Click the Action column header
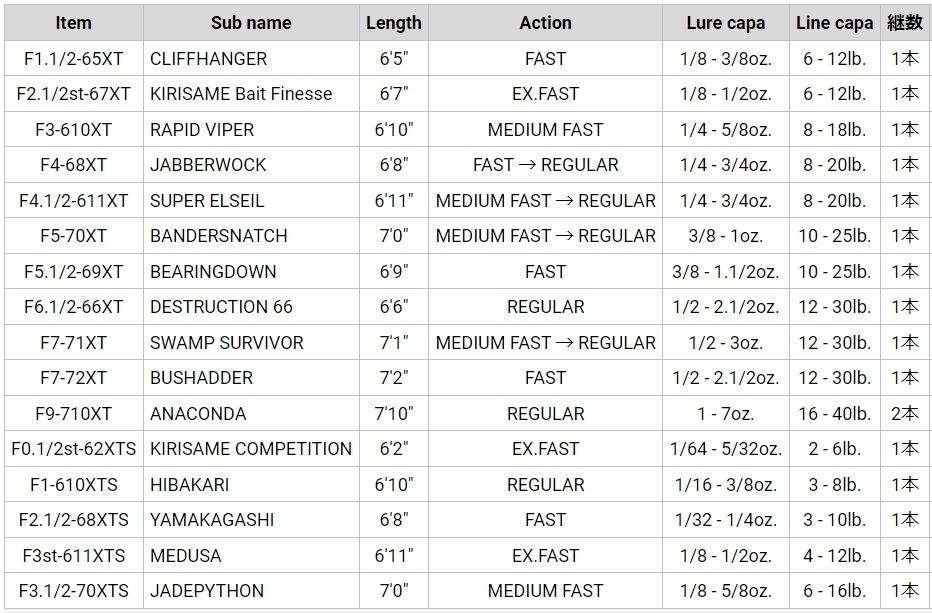The width and height of the screenshot is (932, 613). (545, 23)
